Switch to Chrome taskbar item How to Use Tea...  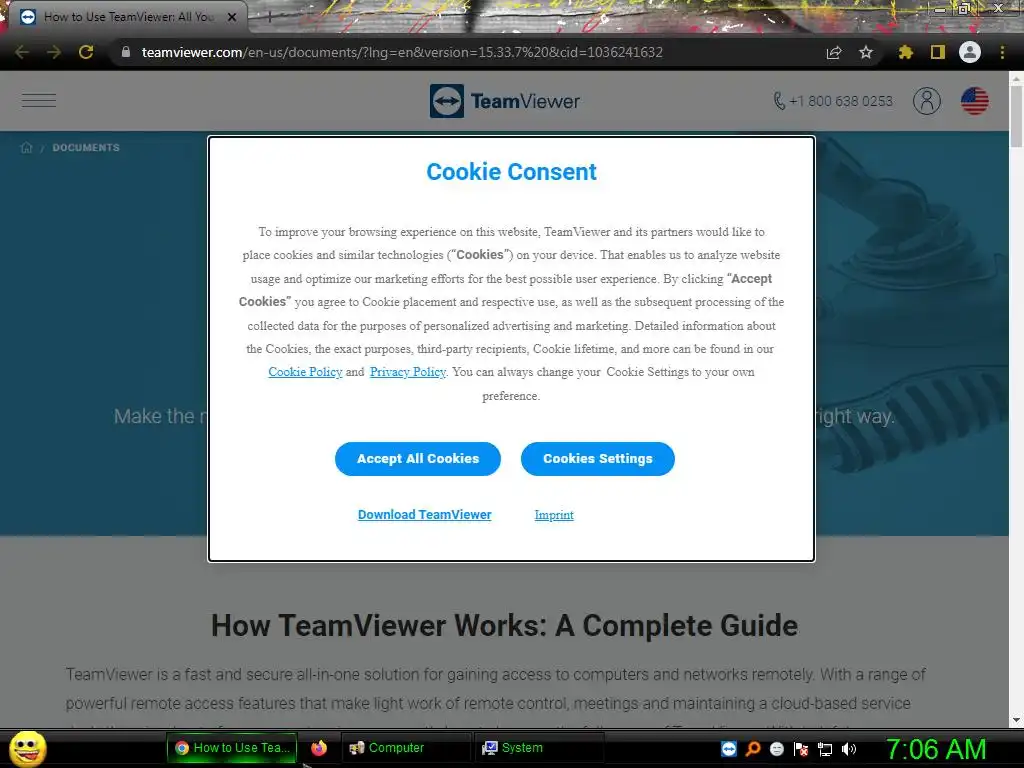[232, 748]
